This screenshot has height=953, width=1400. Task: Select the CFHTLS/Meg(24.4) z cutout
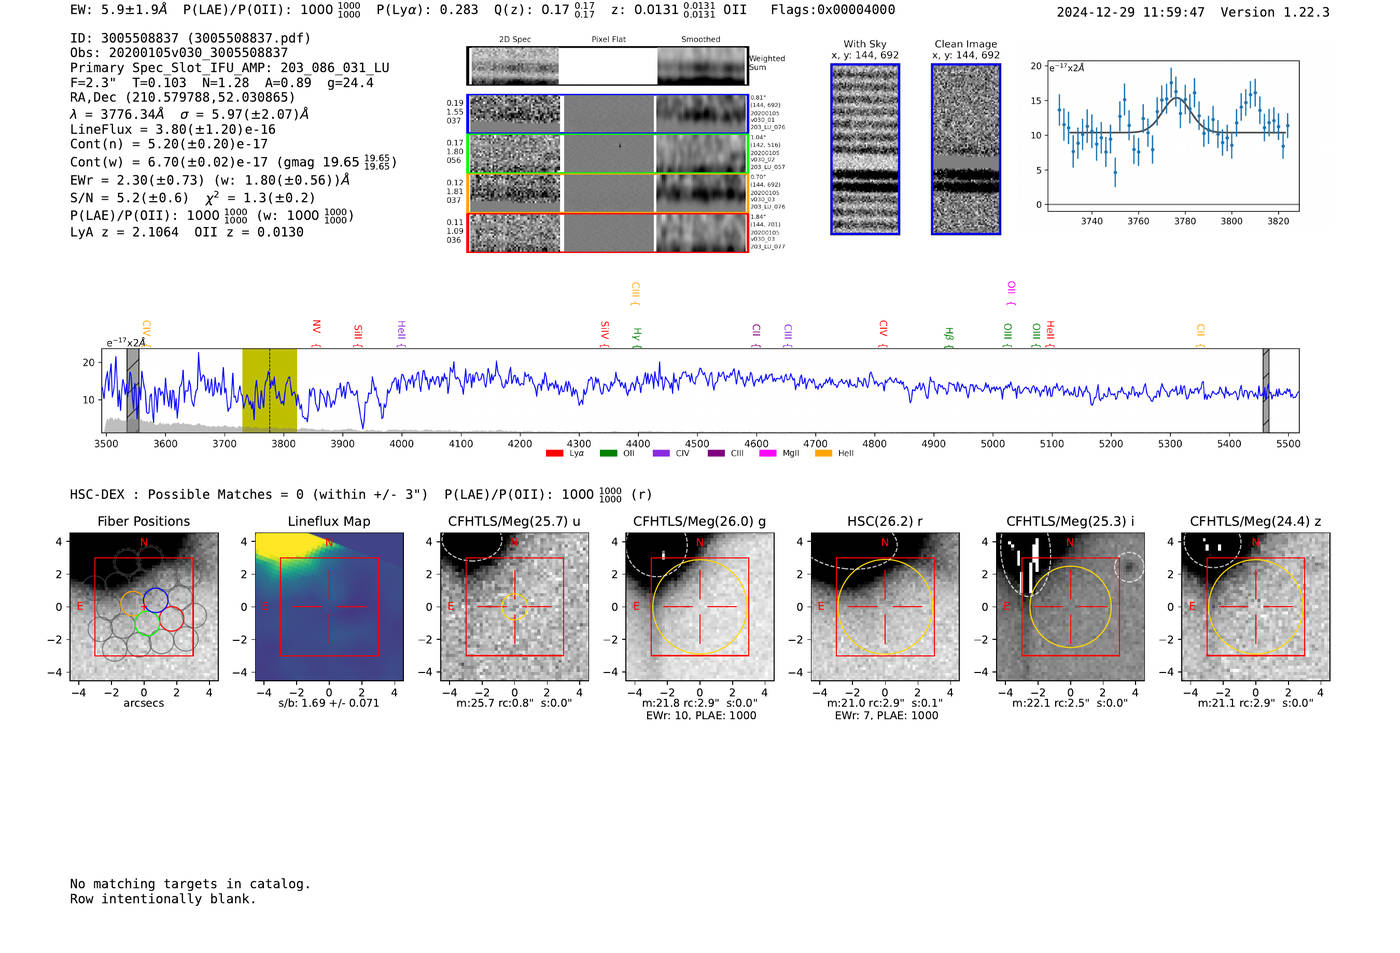pos(1256,607)
